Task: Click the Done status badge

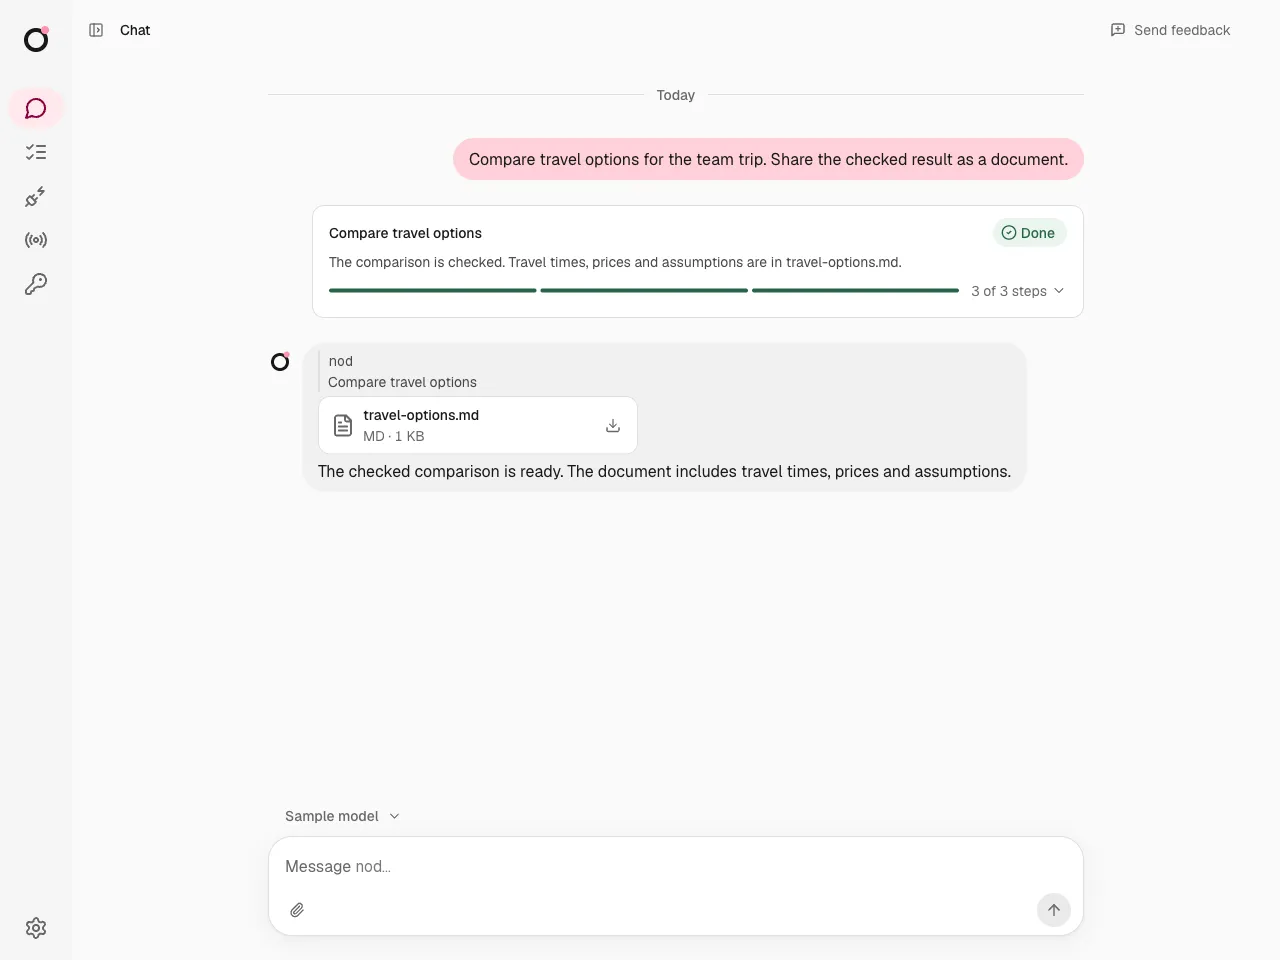Action: point(1029,233)
